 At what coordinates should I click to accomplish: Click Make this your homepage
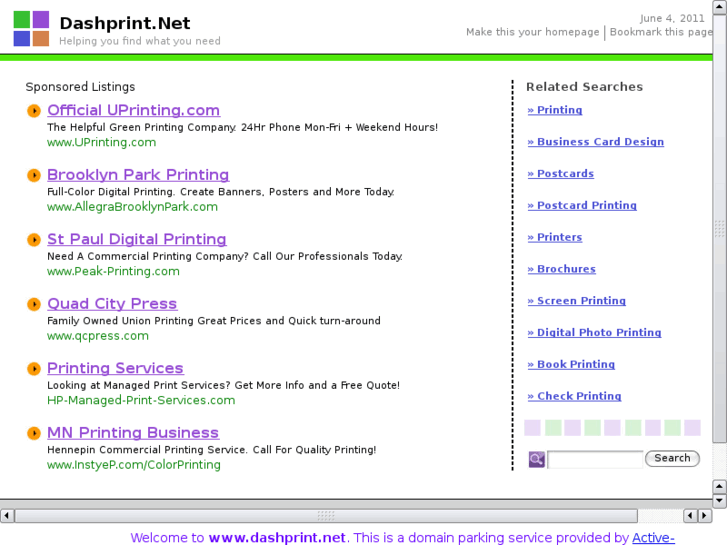[x=533, y=32]
